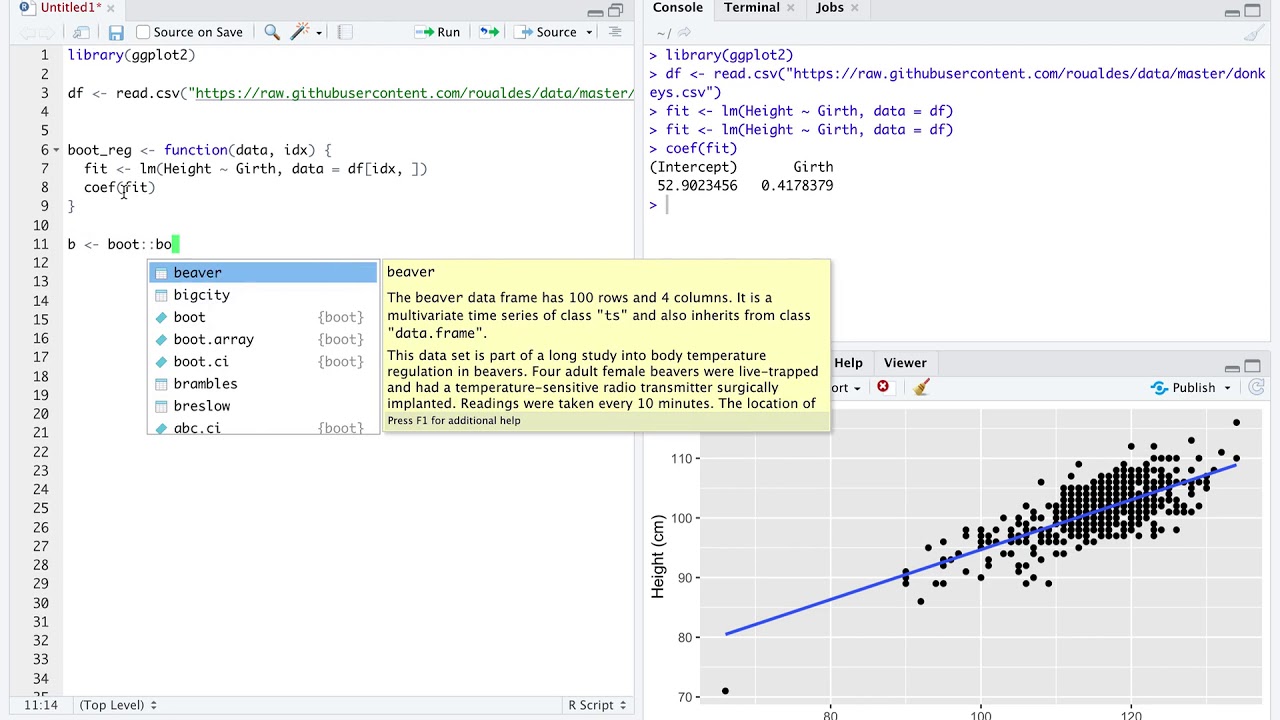Show the script in a new window
The height and width of the screenshot is (720, 1280).
(82, 32)
